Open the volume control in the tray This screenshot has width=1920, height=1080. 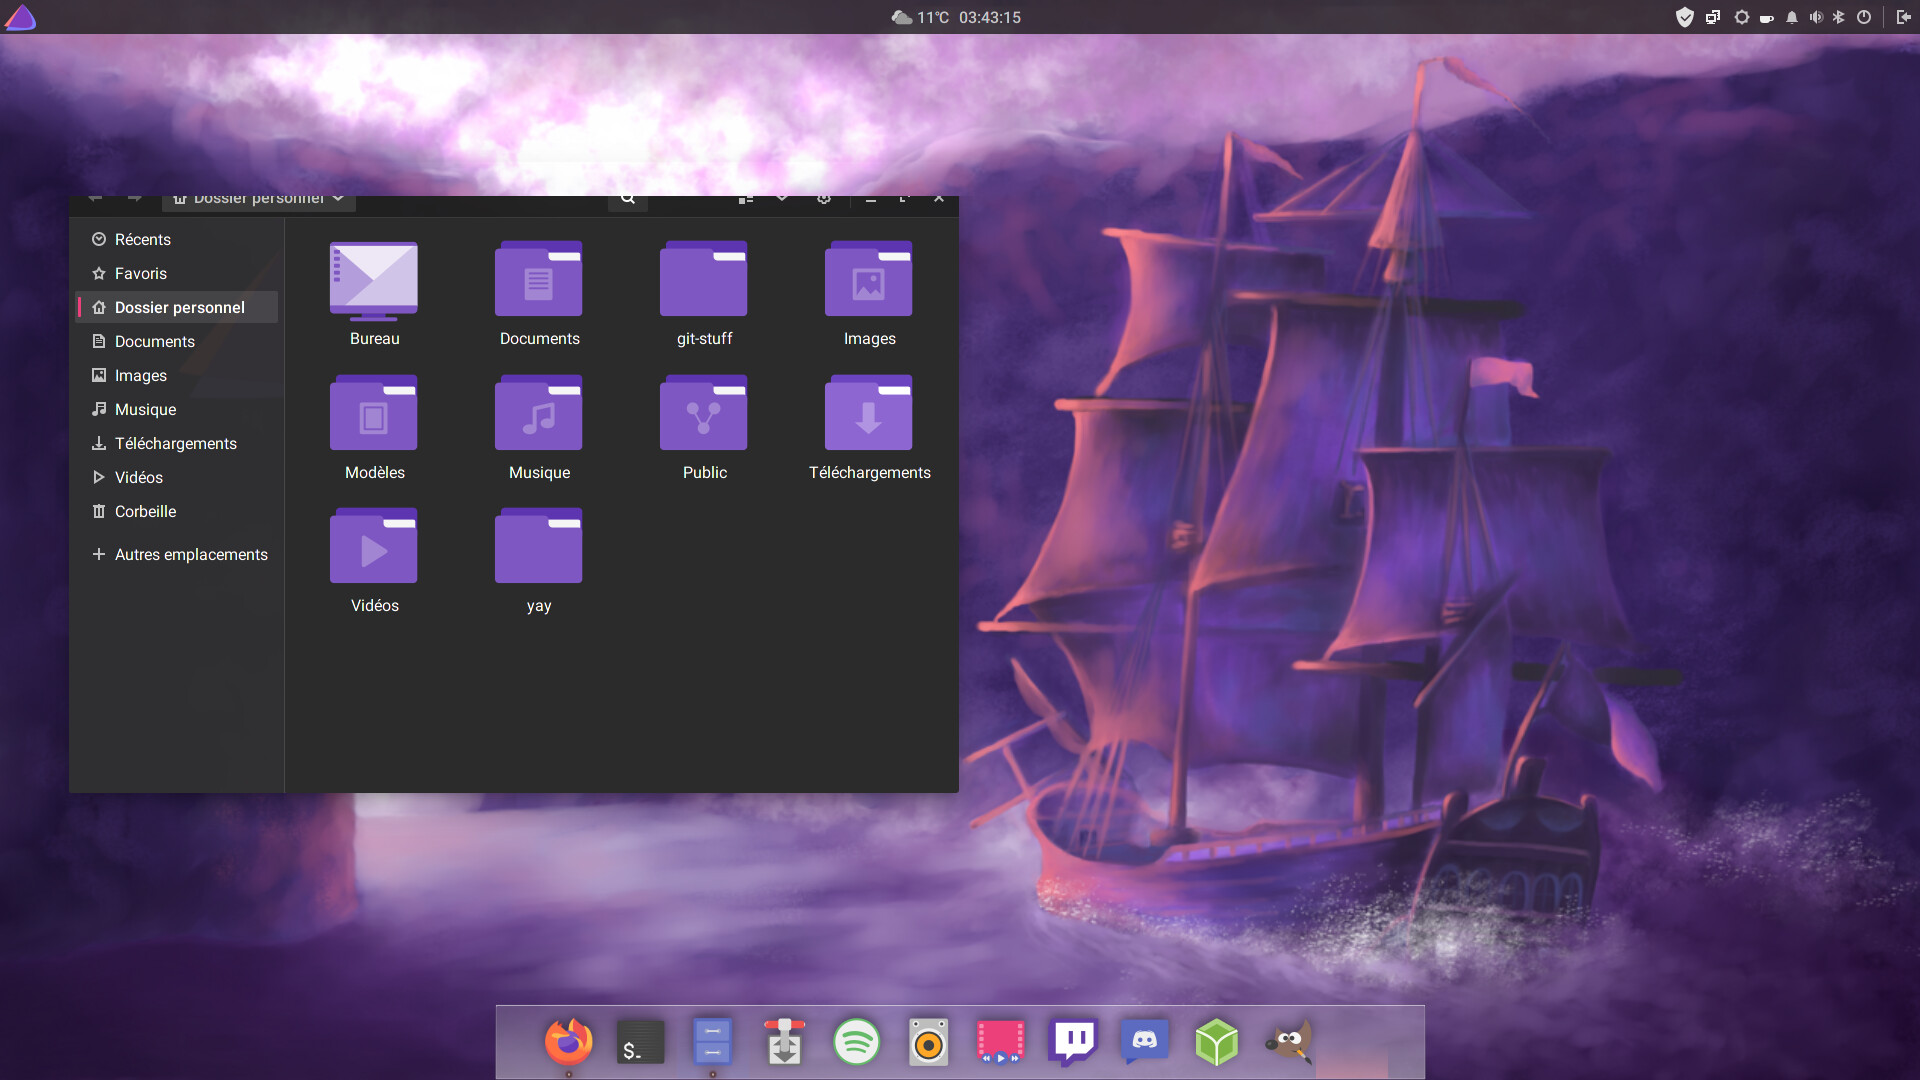point(1816,17)
